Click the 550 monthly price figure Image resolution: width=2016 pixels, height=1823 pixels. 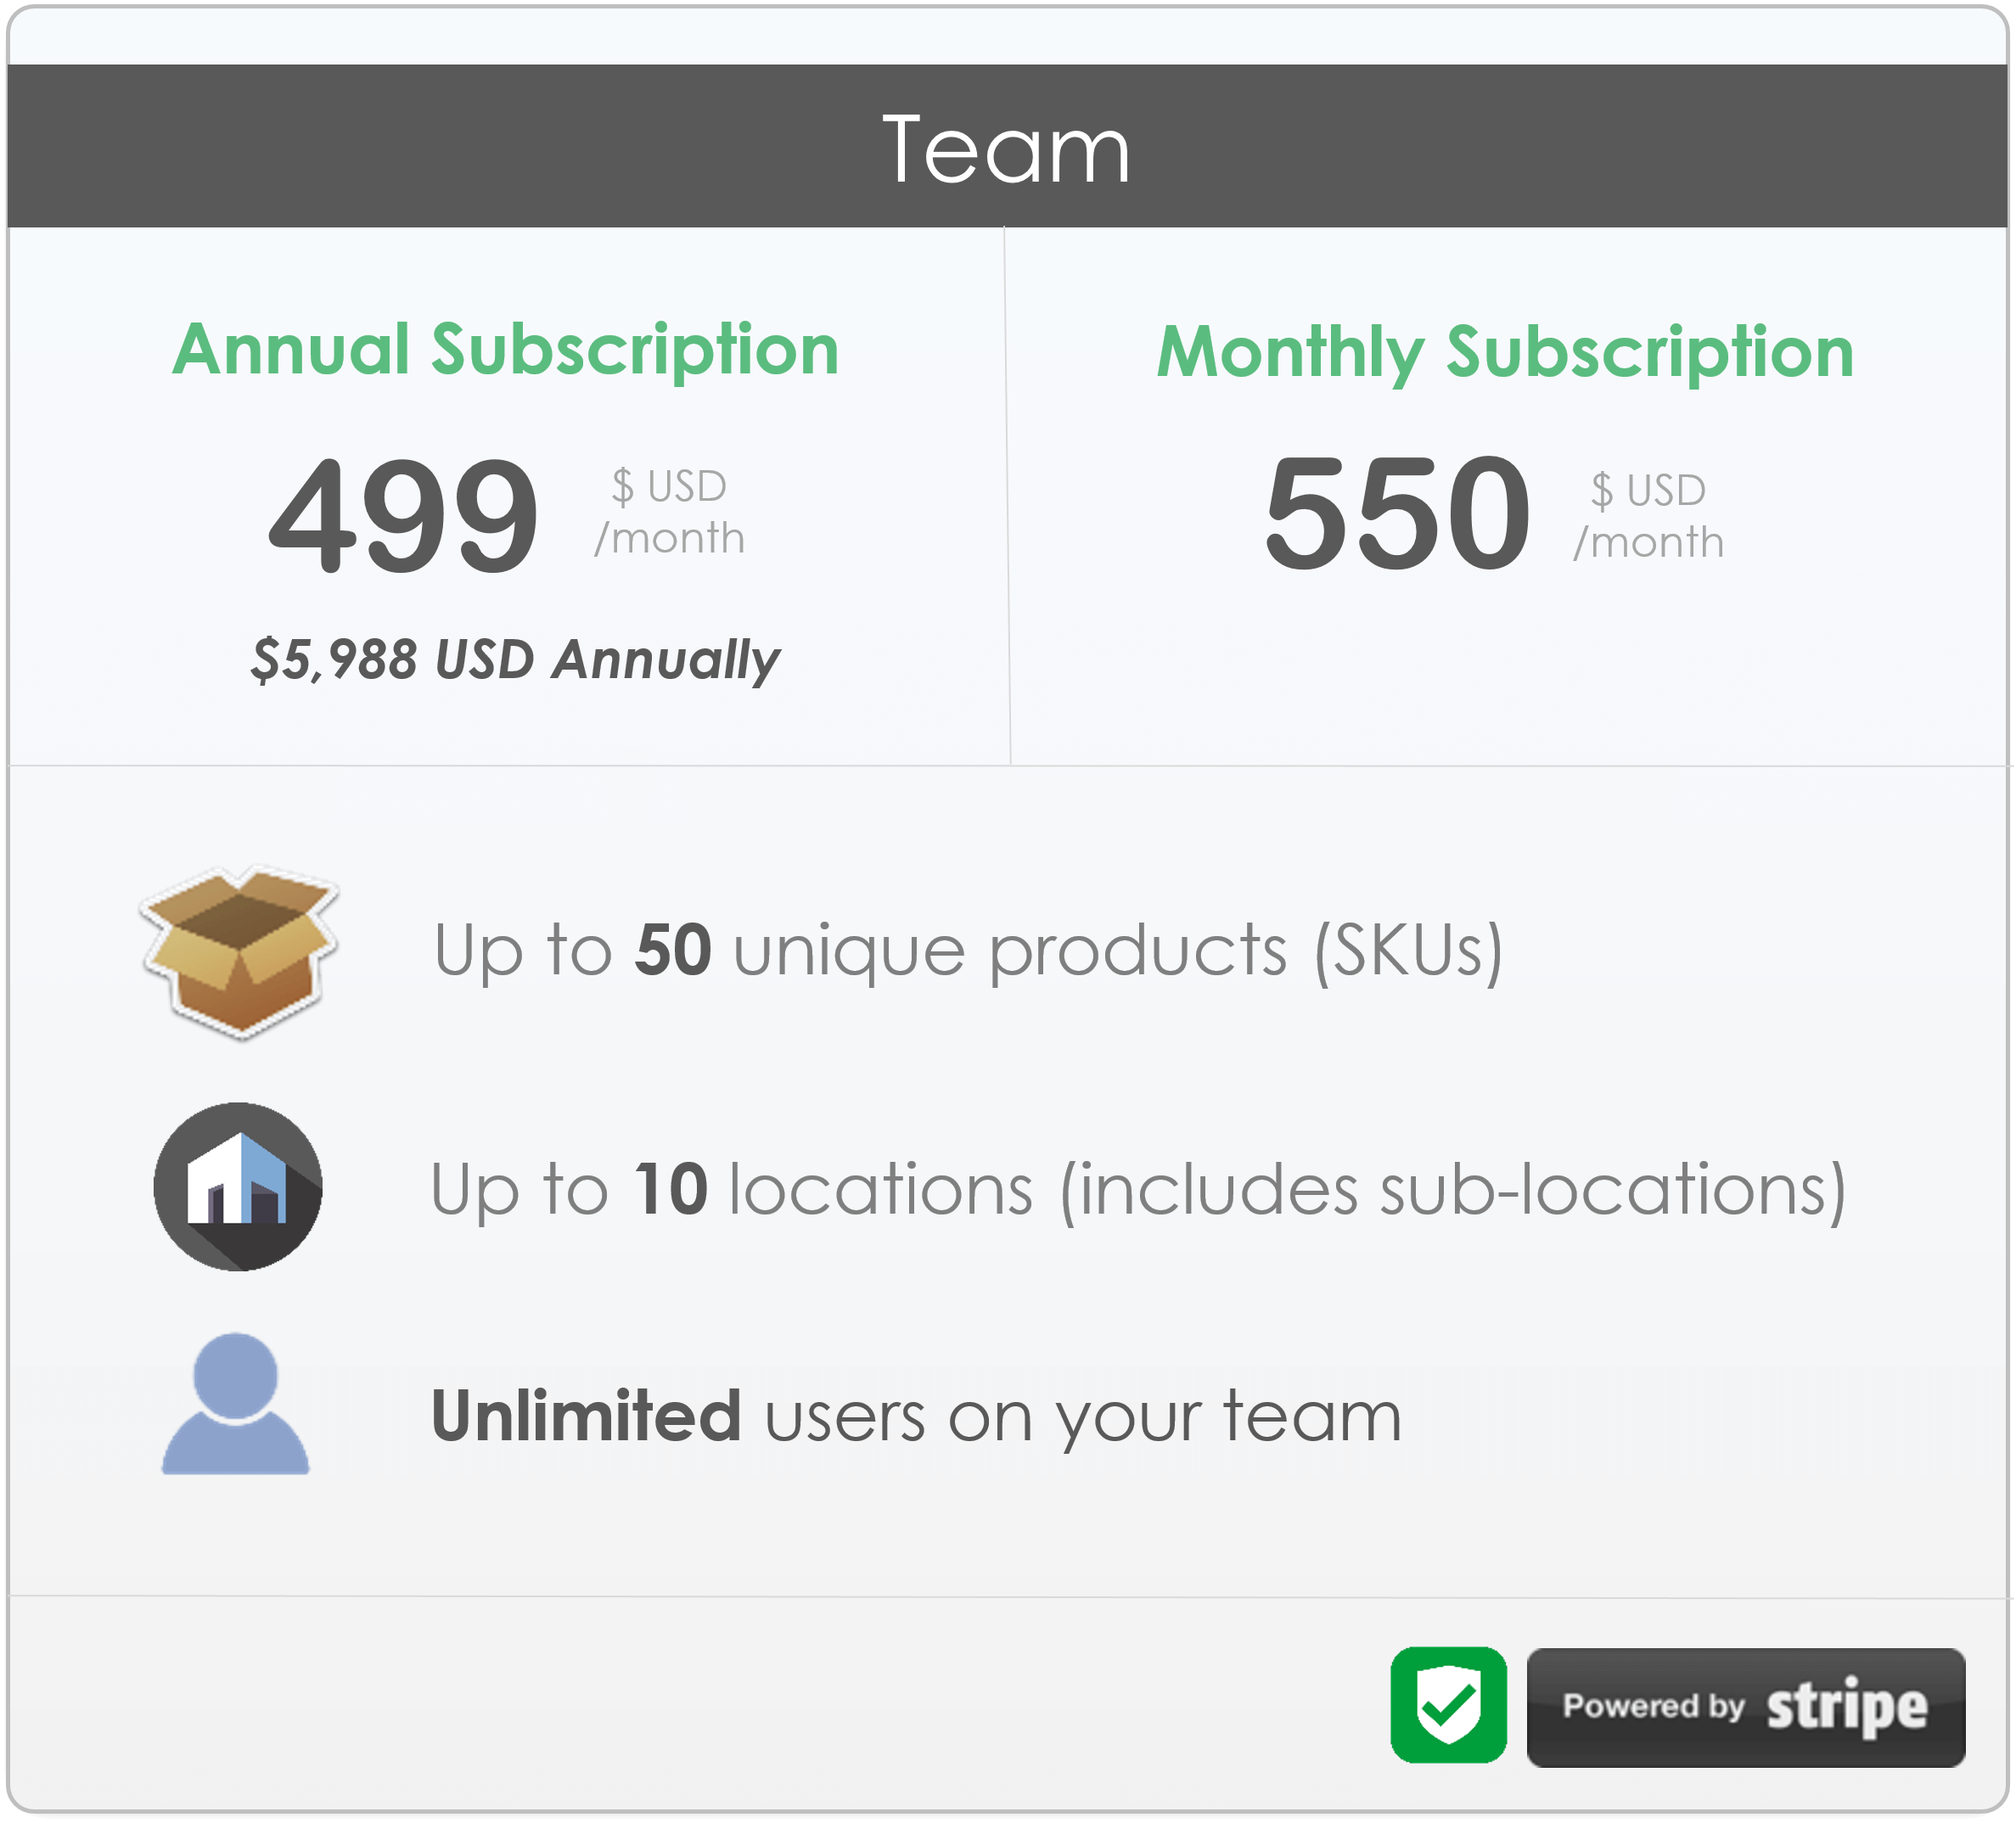(1397, 512)
